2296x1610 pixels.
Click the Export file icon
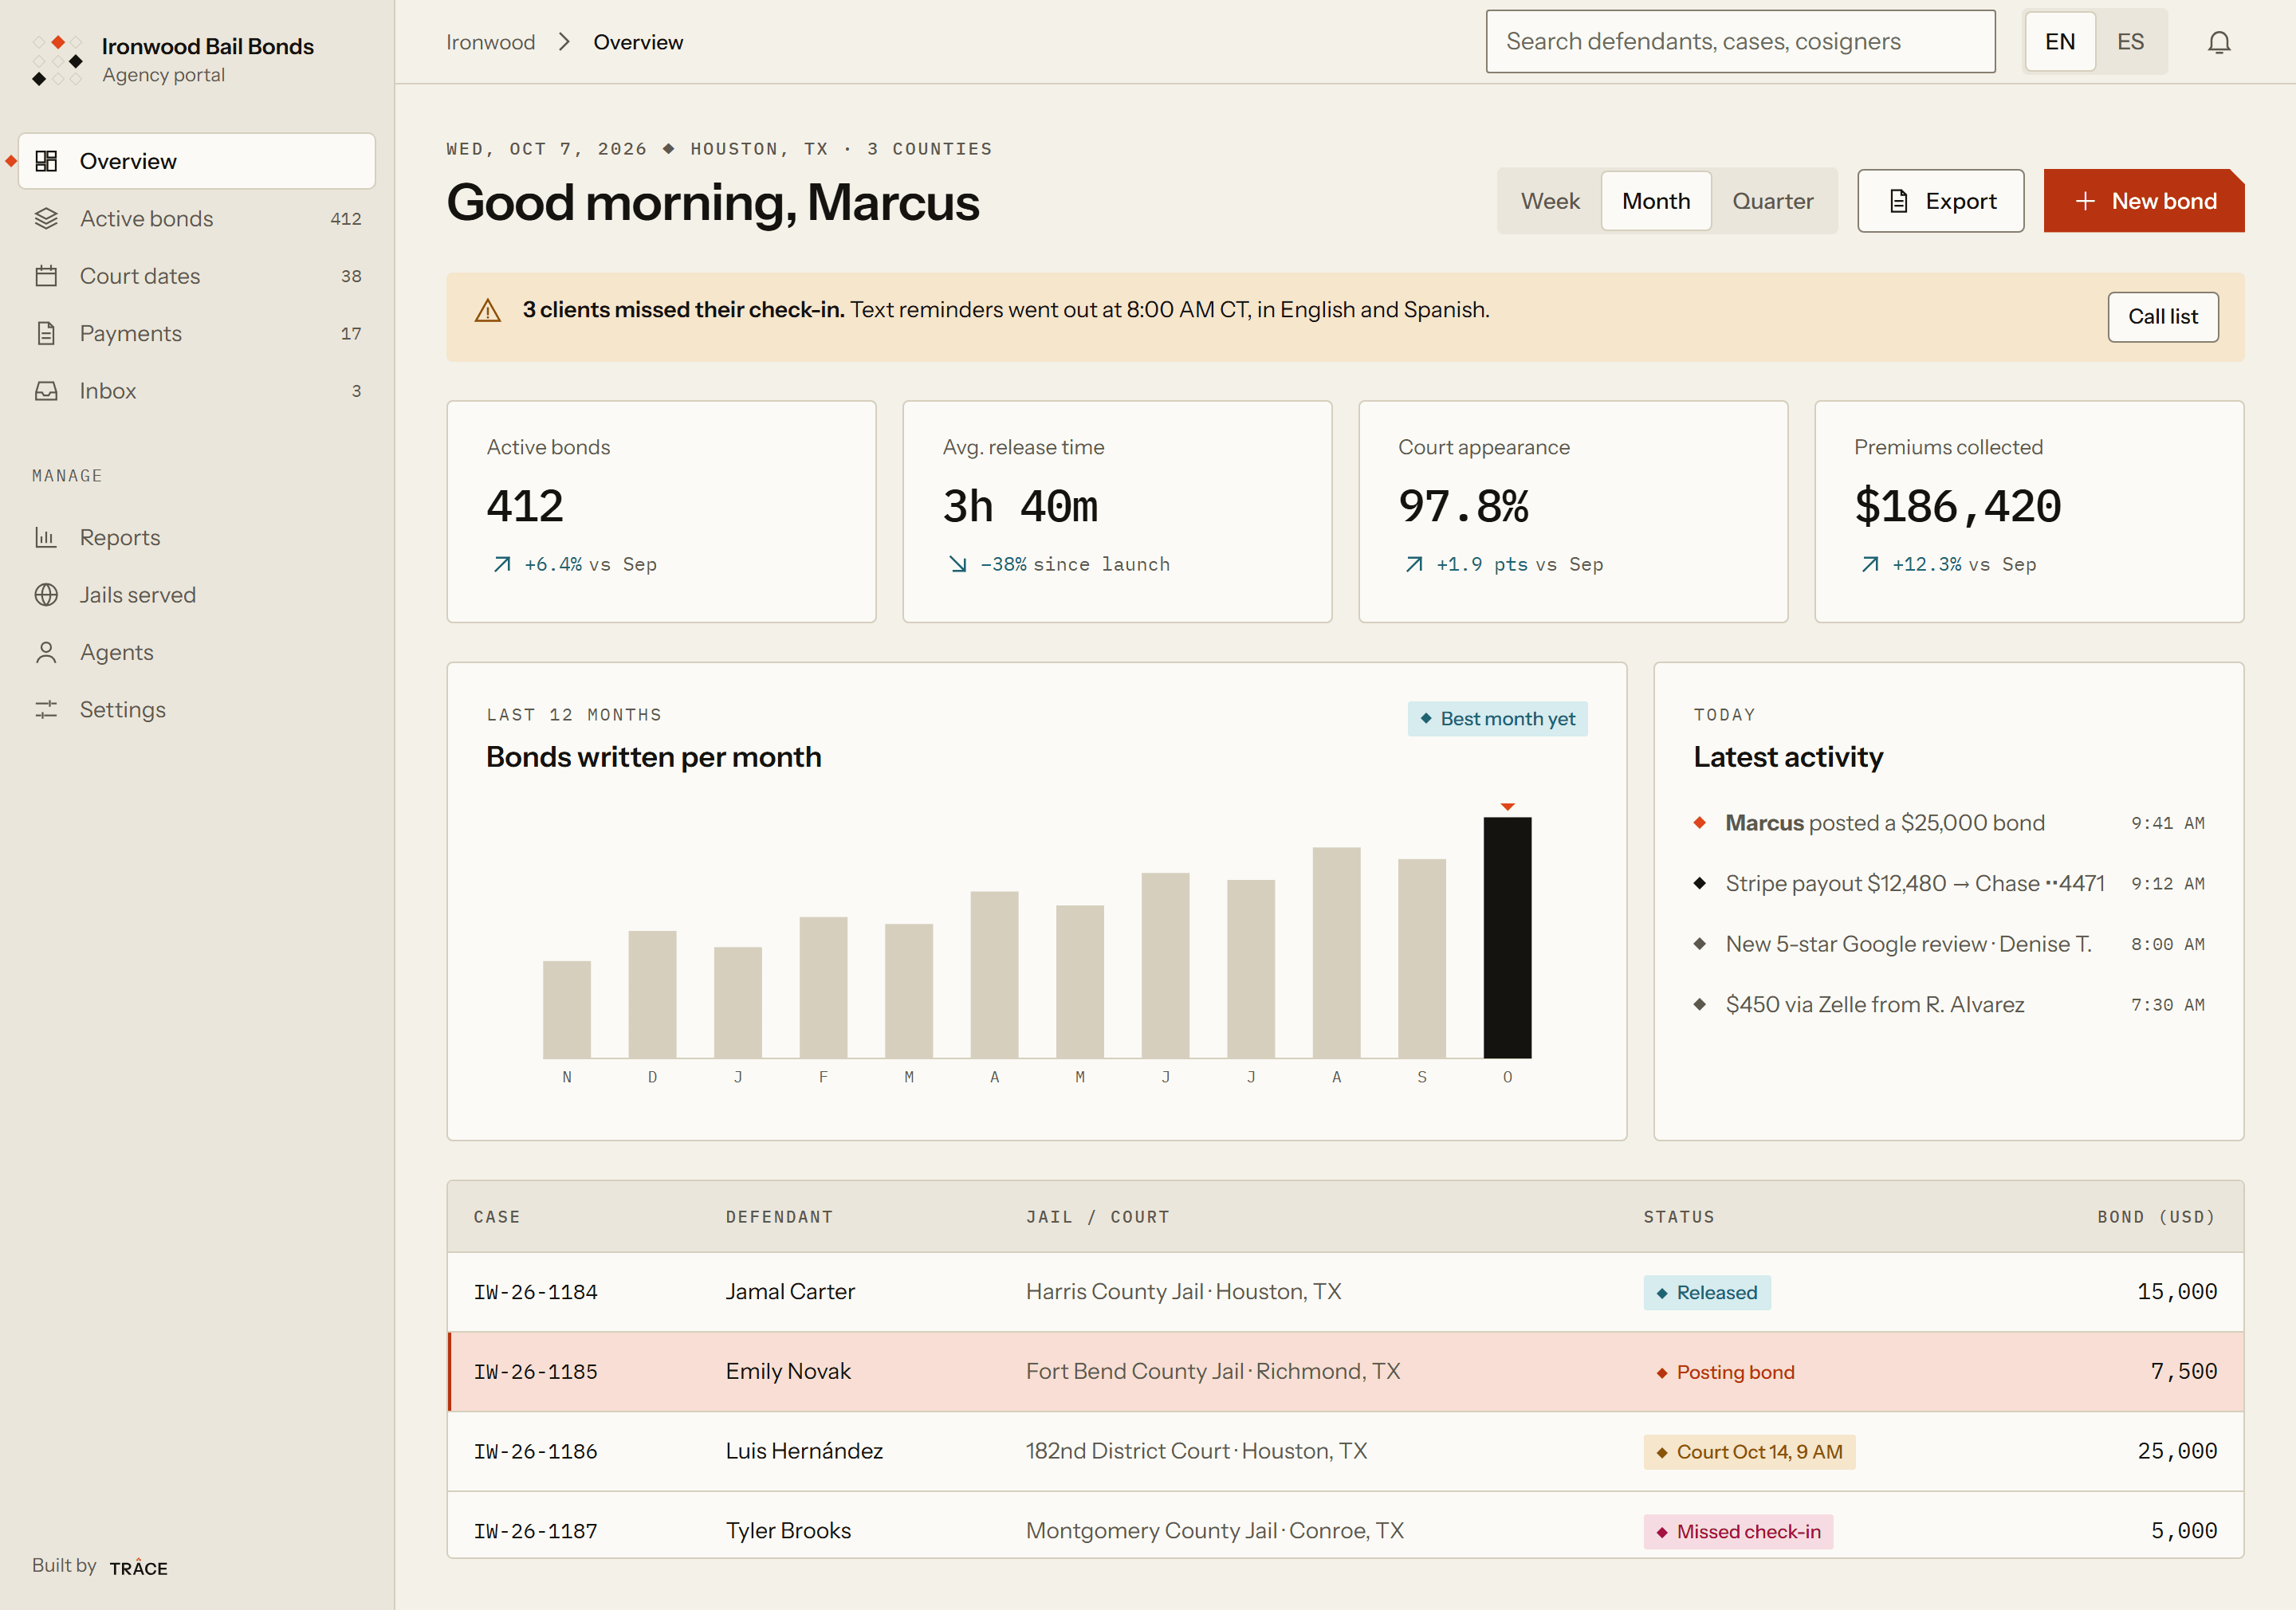[x=1898, y=201]
